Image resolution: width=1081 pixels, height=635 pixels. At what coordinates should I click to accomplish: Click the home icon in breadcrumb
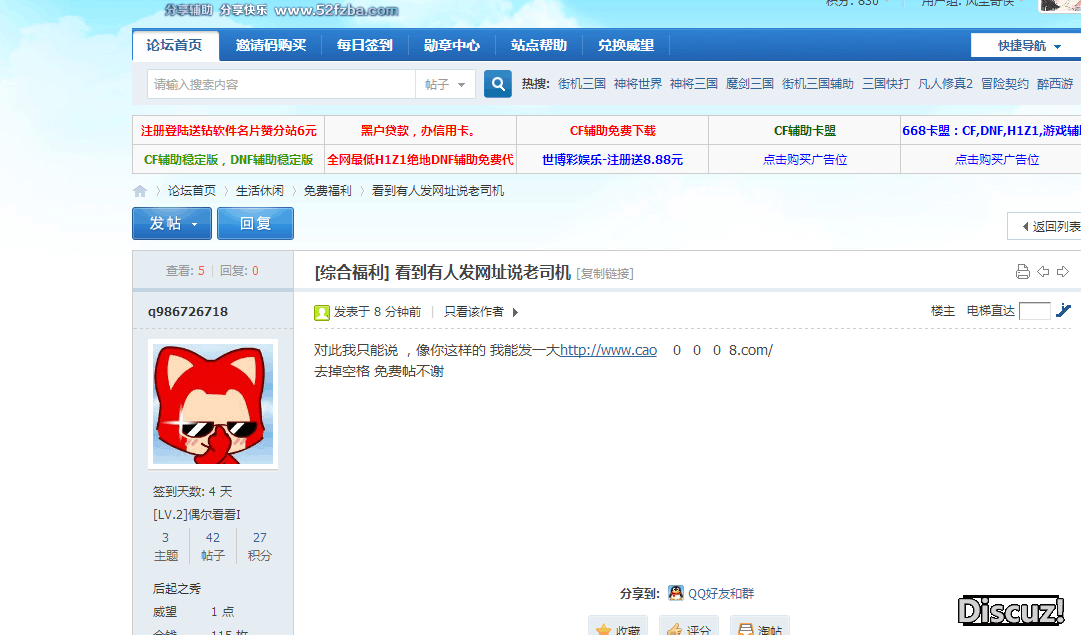click(x=140, y=191)
